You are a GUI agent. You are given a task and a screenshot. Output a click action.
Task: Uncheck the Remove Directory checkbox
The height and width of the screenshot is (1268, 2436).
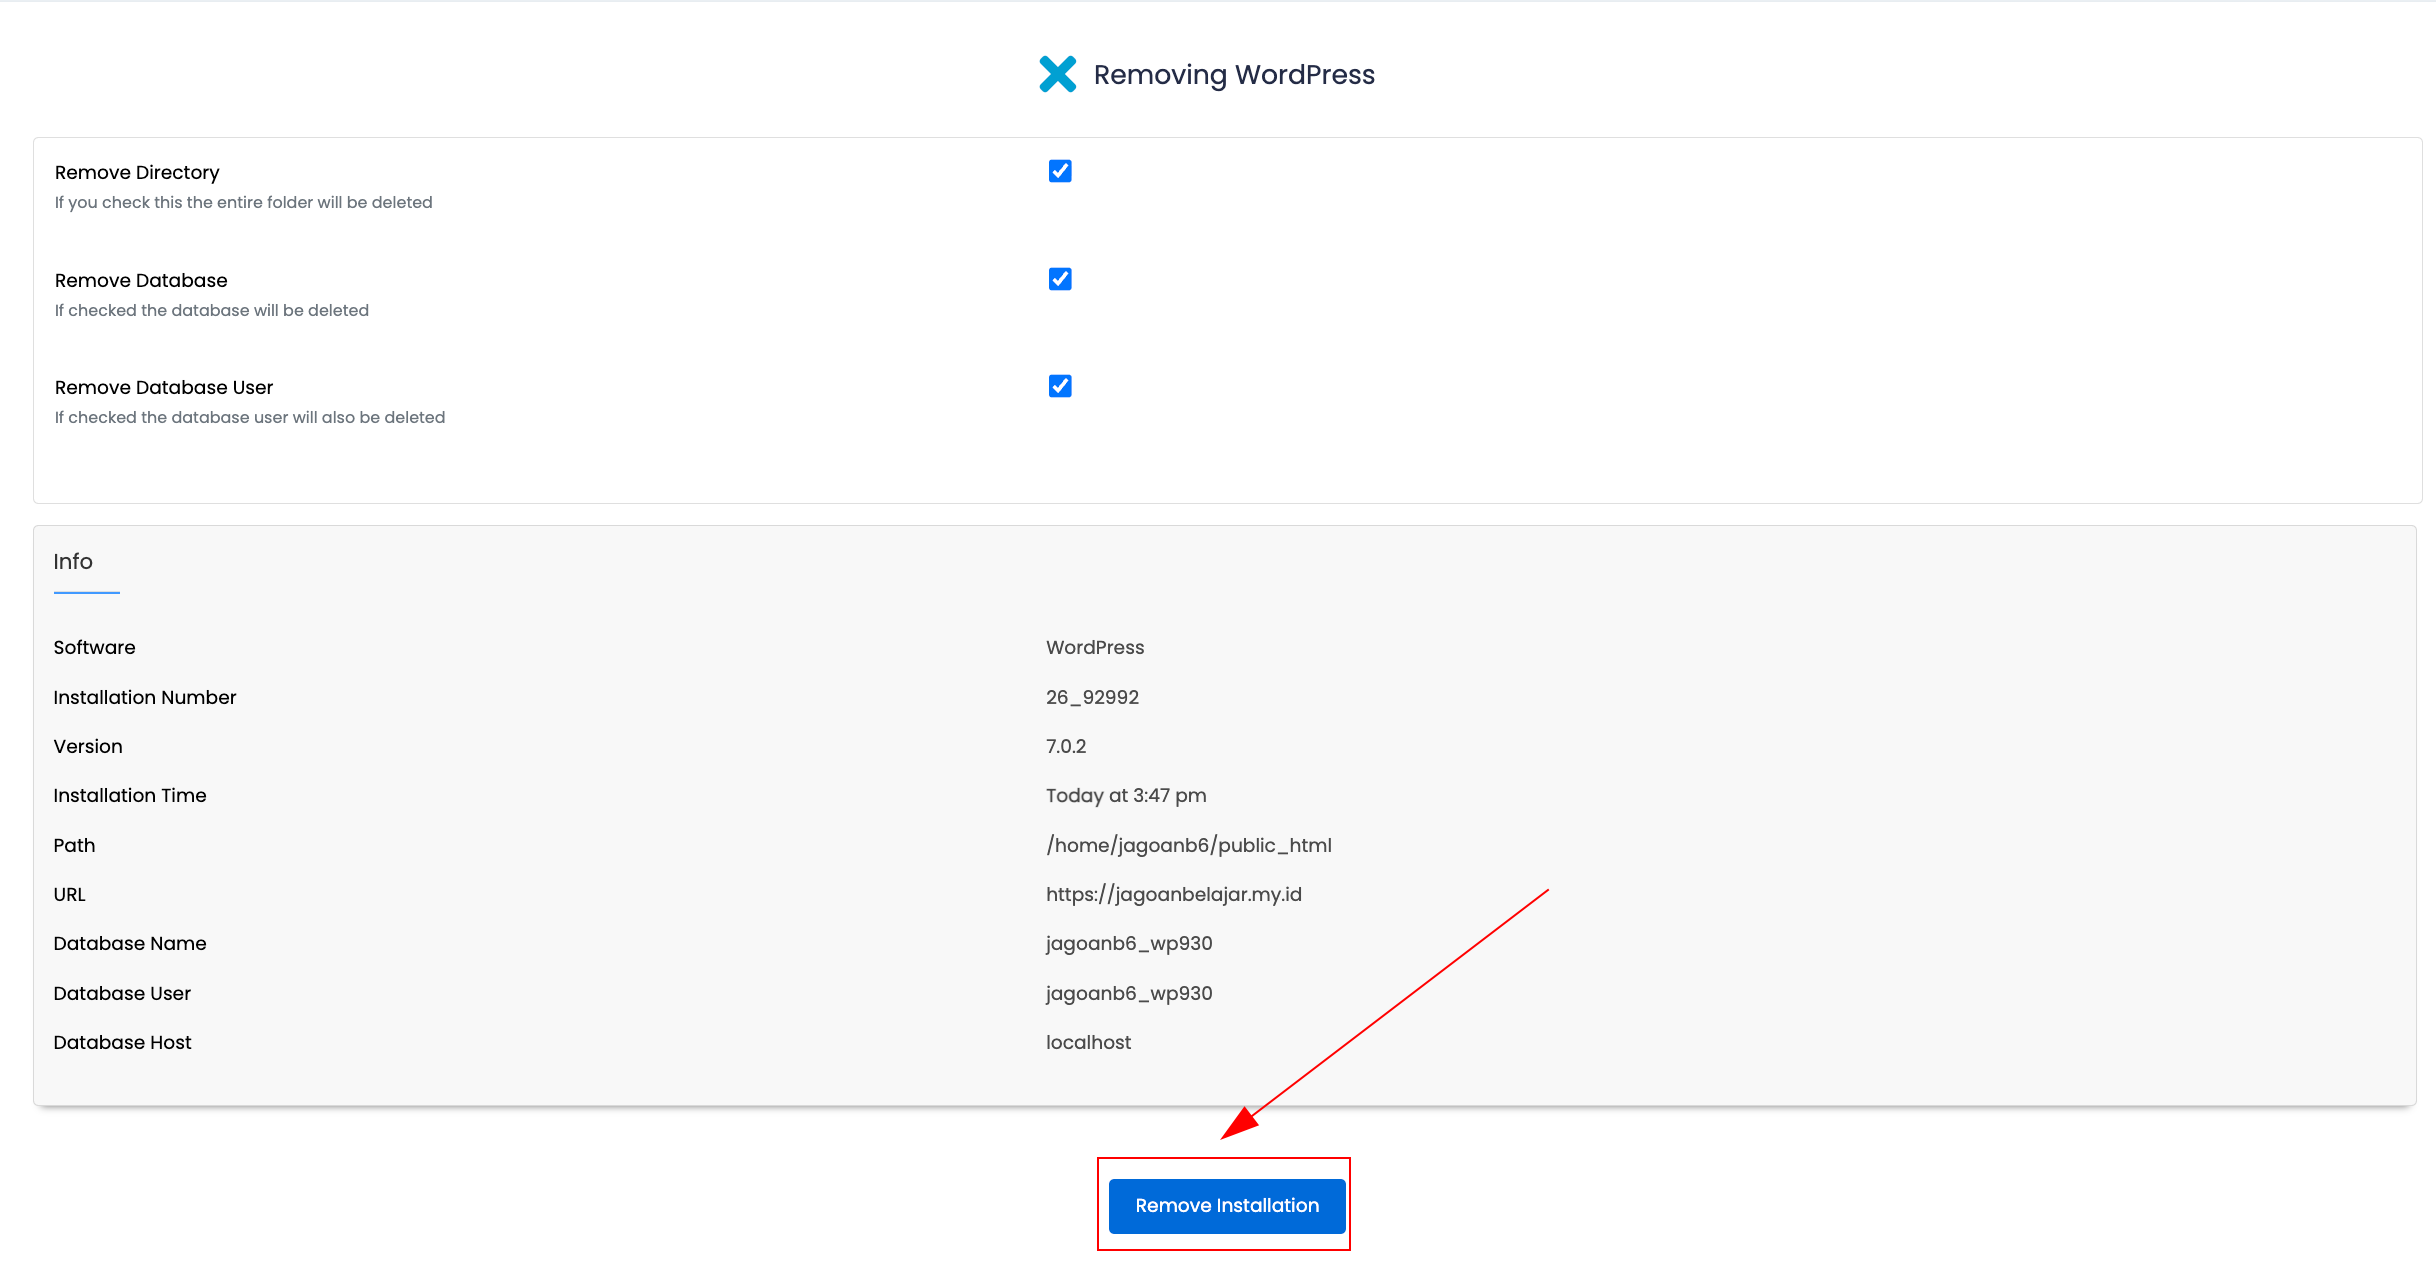[1060, 171]
